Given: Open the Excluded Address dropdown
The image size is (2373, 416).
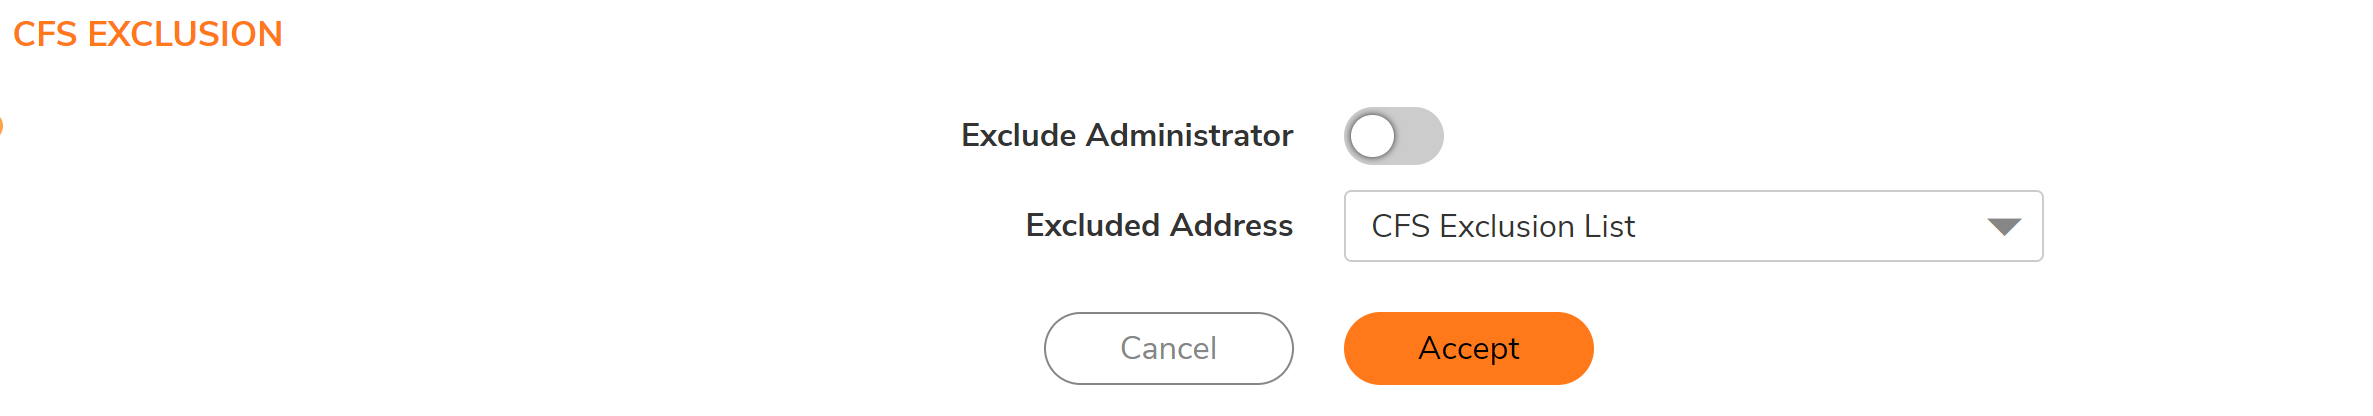Looking at the screenshot, I should pos(1692,226).
